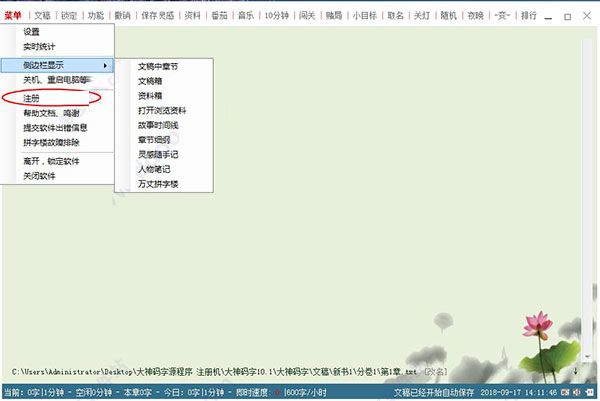Choose 文稿中章节 in sidebar submenu

tap(158, 67)
